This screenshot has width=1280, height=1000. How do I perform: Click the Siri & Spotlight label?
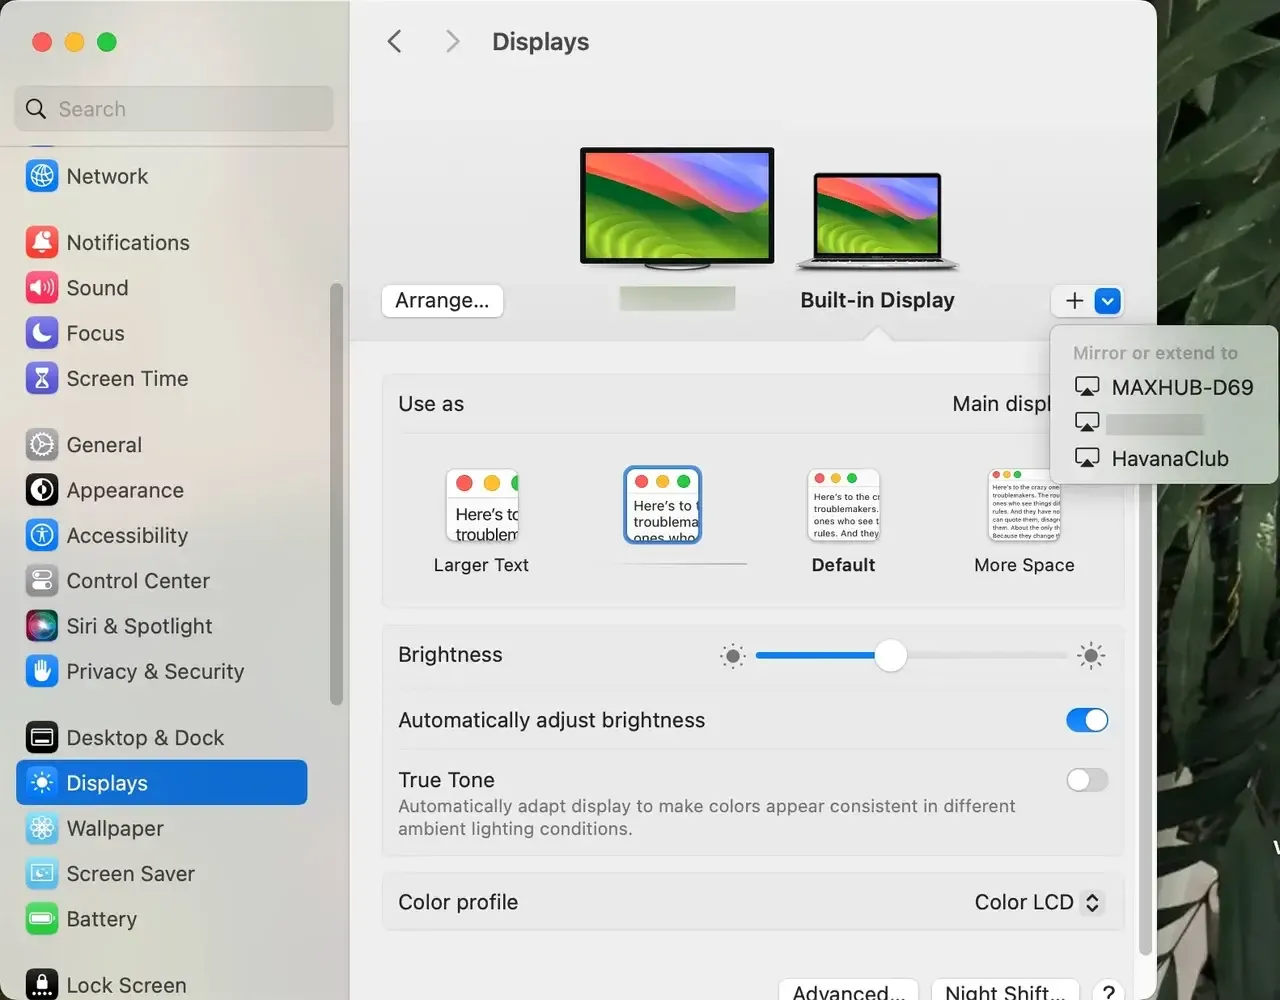coord(139,626)
